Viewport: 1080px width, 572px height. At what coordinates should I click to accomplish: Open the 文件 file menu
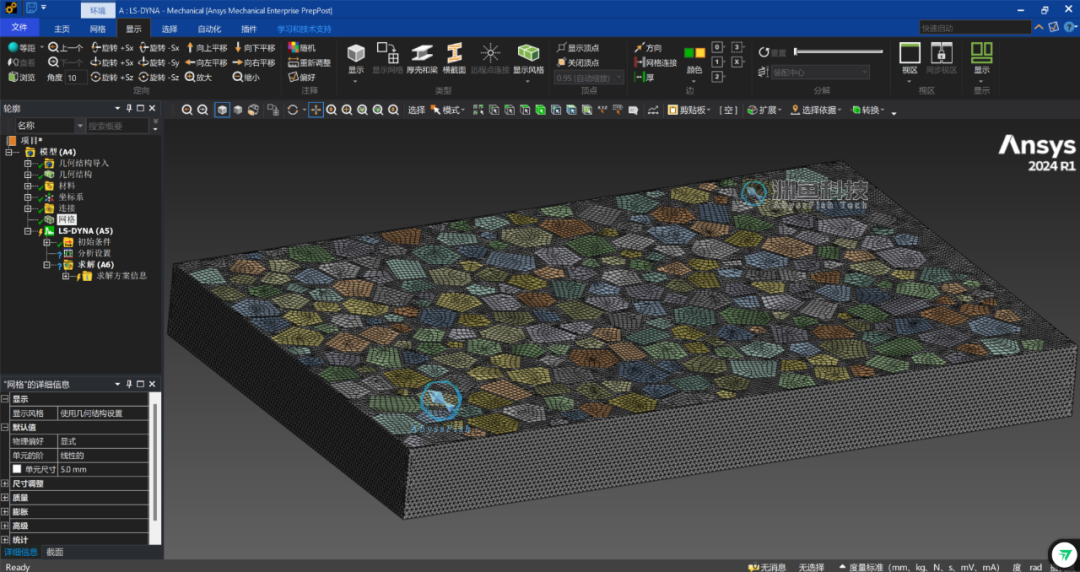pos(19,28)
